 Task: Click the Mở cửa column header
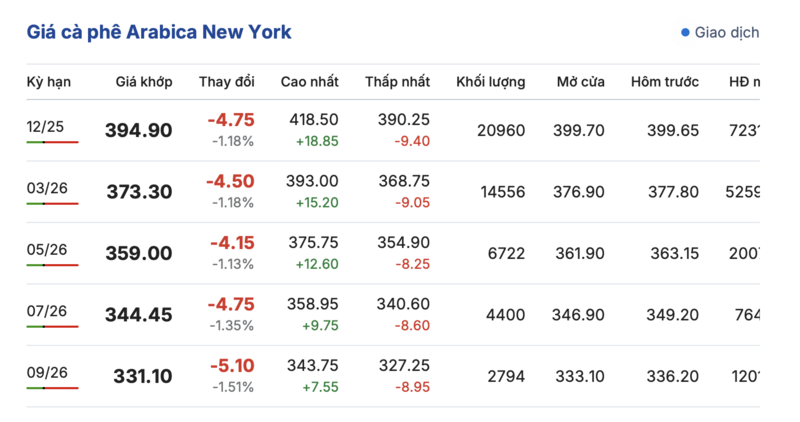(580, 82)
